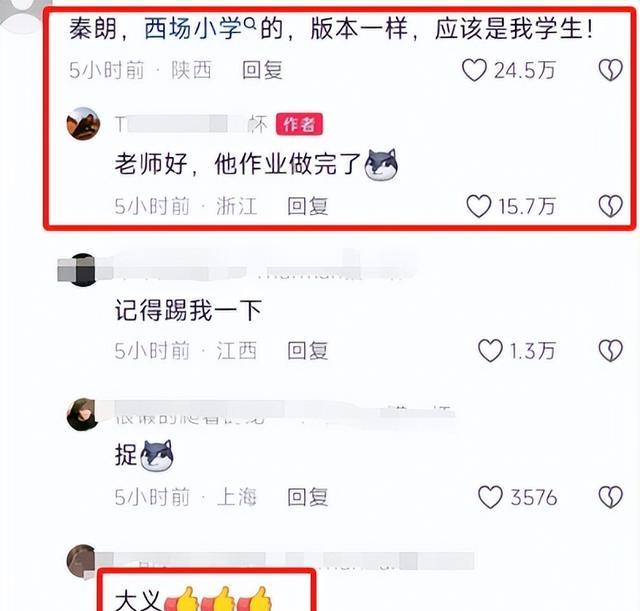Tap the 老师好，他作业做完了 reply text
This screenshot has width=640, height=611.
pos(256,164)
